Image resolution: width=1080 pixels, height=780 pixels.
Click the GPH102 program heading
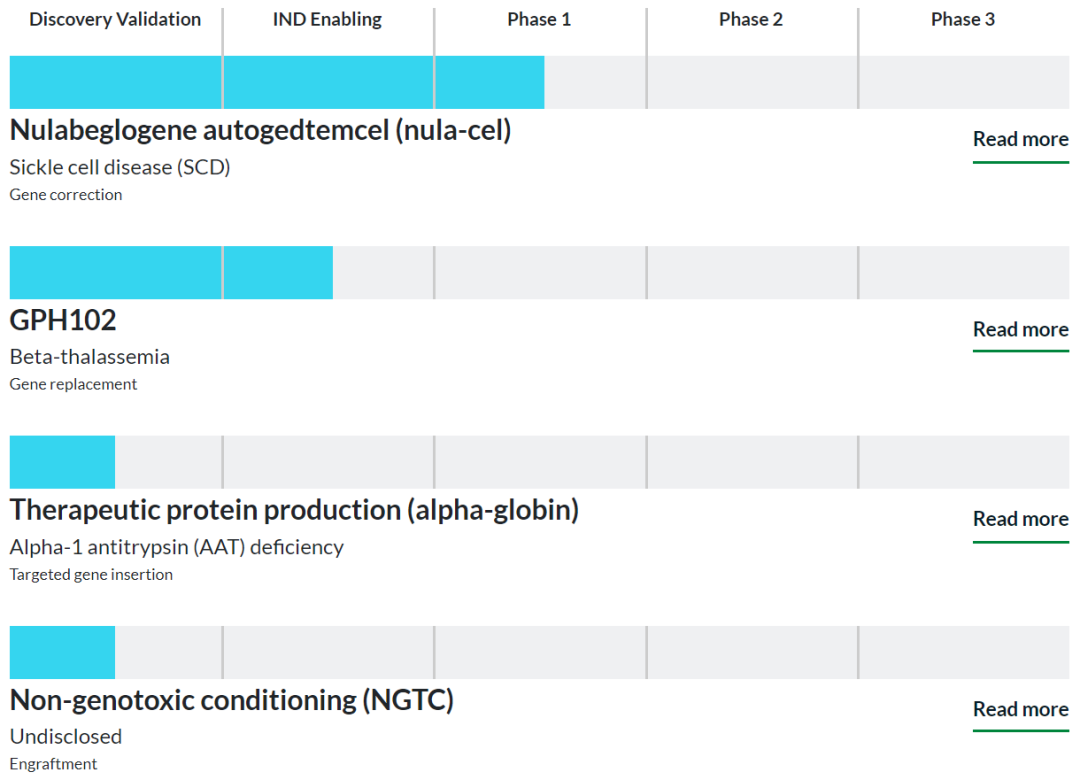pos(63,320)
